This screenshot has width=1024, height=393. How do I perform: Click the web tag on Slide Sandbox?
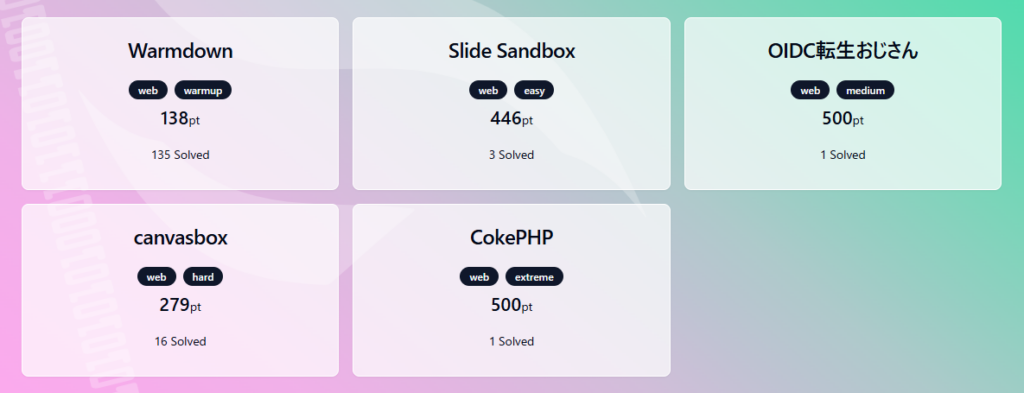click(x=488, y=91)
